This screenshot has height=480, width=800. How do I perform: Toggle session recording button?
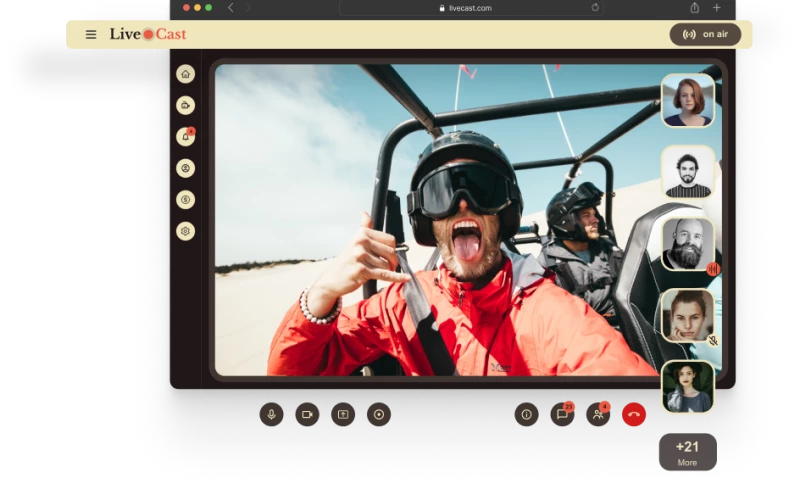[379, 414]
